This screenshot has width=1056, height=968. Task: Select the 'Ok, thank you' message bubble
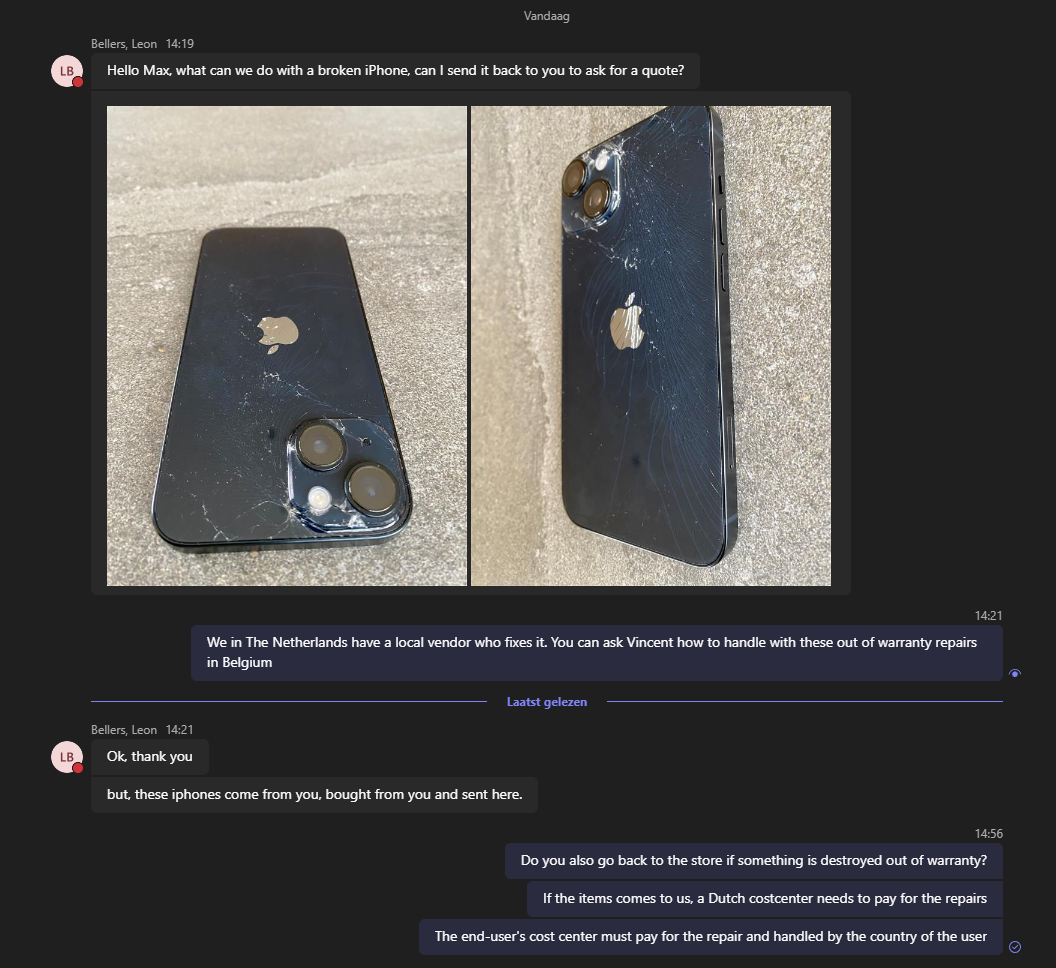(150, 756)
